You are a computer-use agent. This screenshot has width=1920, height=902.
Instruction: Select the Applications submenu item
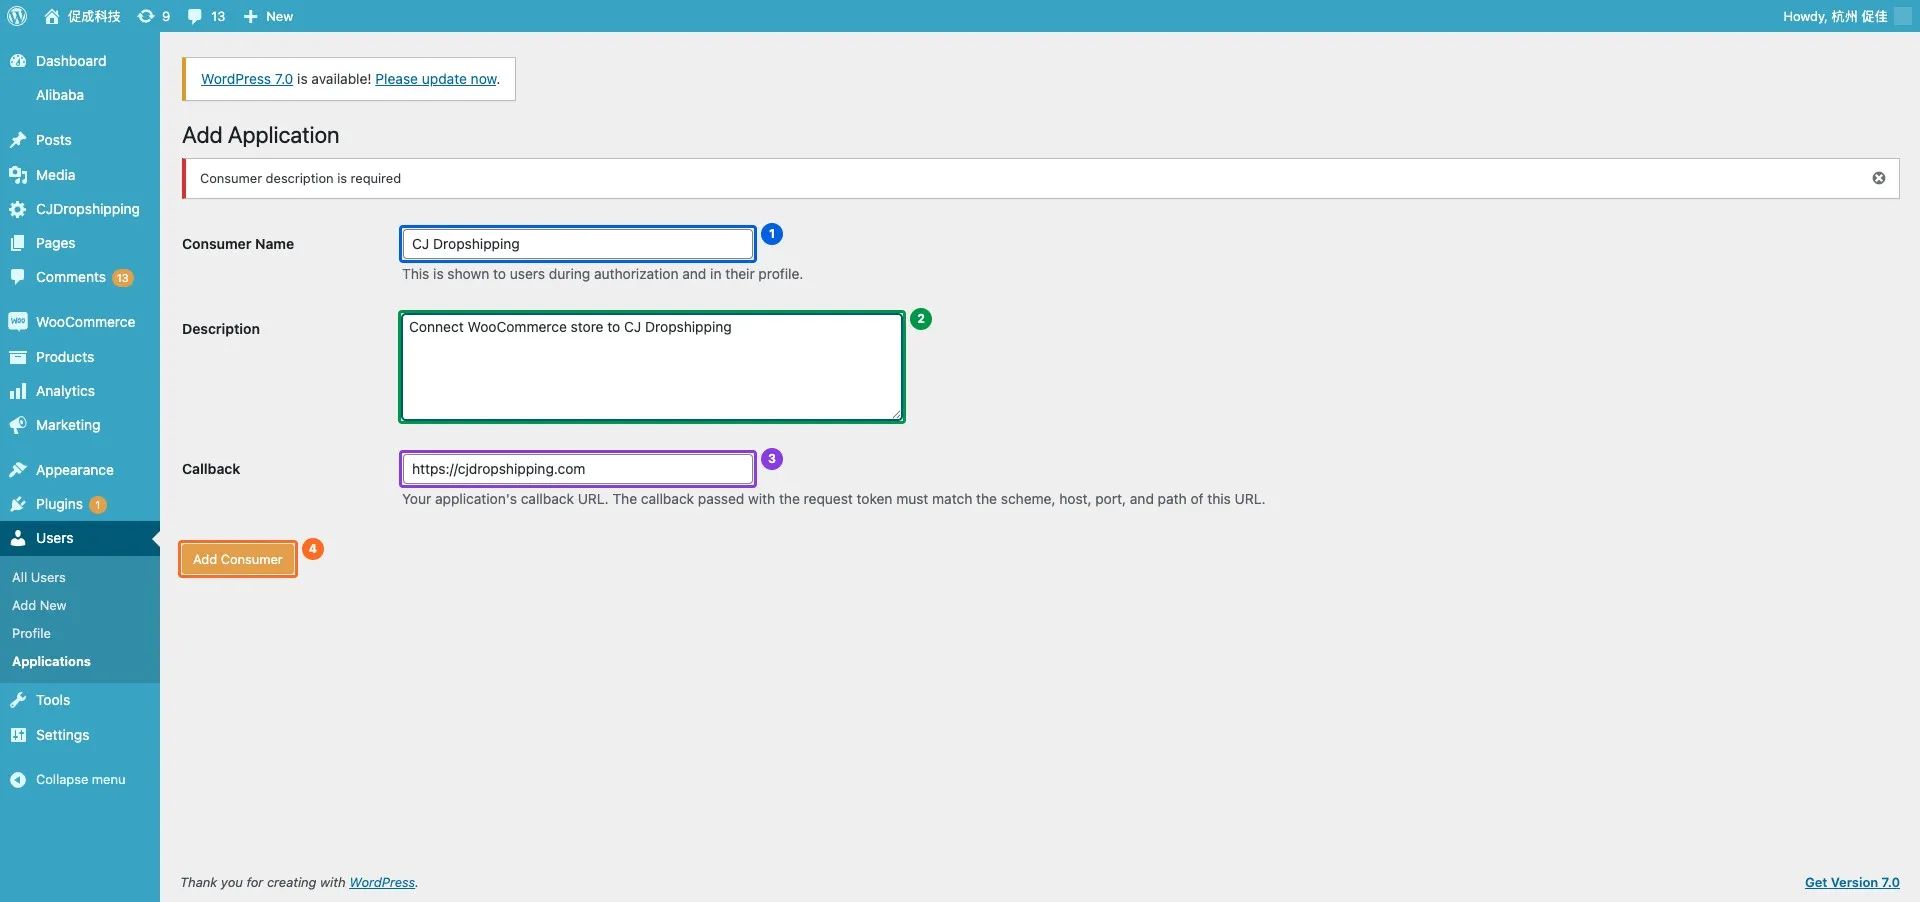pos(51,662)
